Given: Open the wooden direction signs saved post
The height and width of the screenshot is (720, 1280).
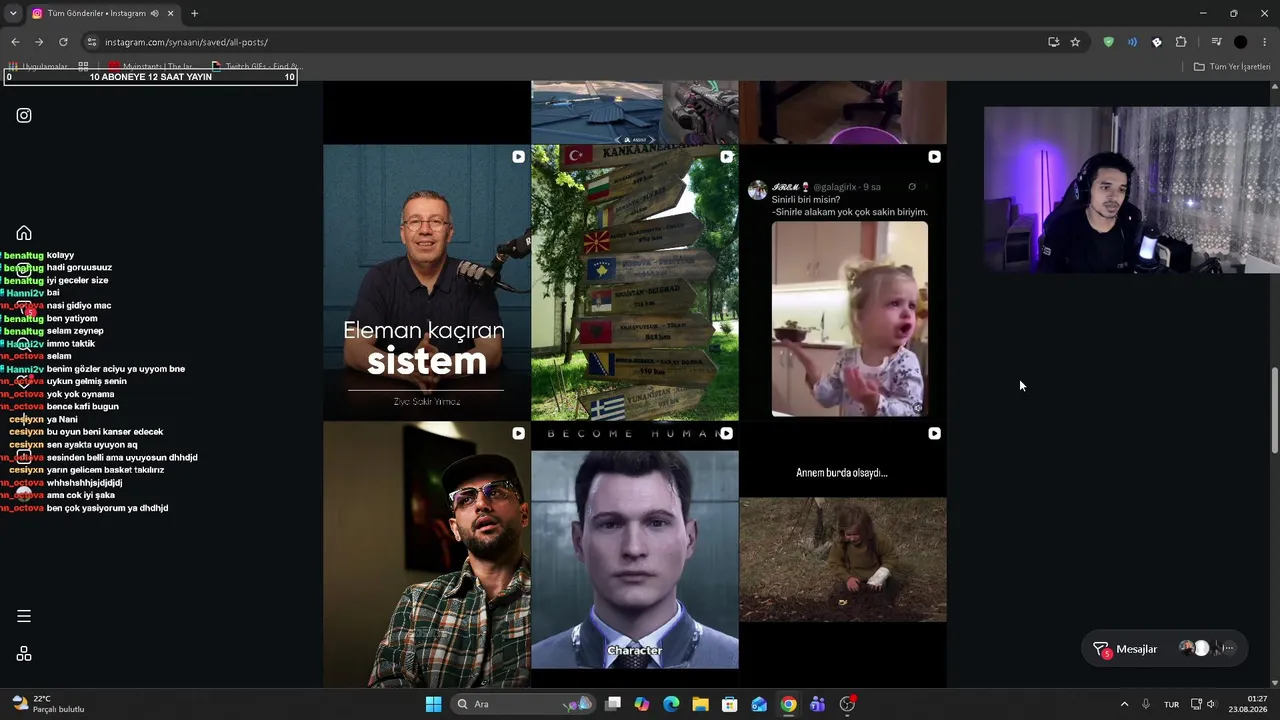Looking at the screenshot, I should (x=635, y=283).
